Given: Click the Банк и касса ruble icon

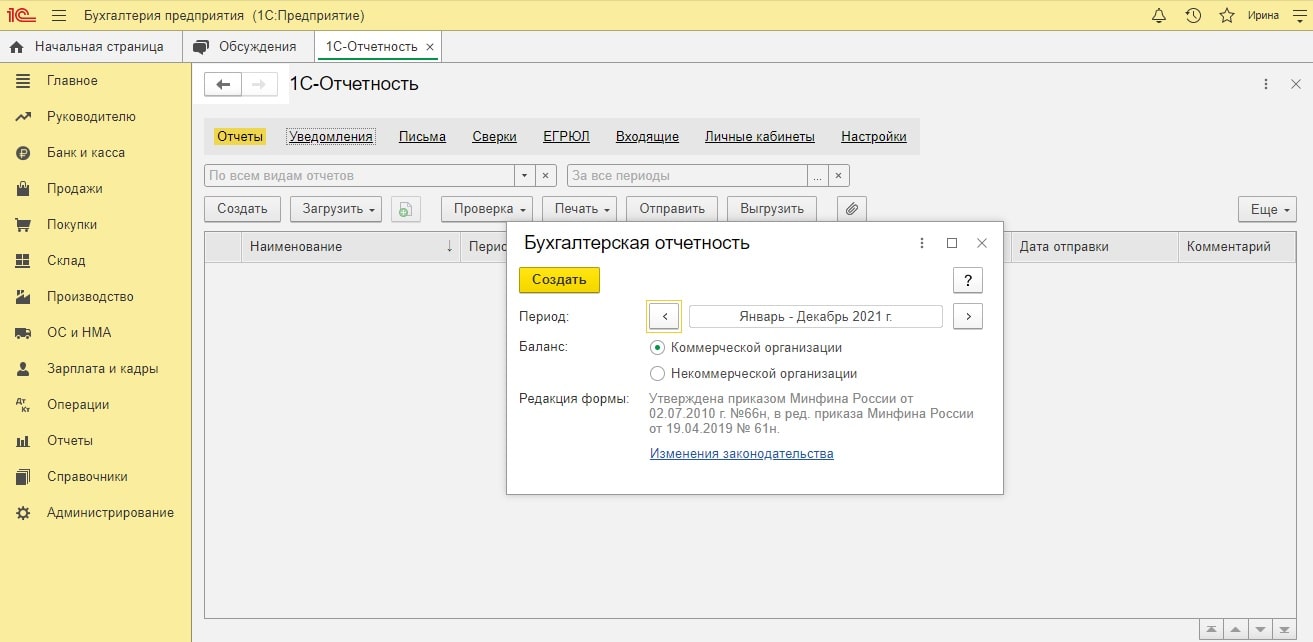Looking at the screenshot, I should pos(24,153).
